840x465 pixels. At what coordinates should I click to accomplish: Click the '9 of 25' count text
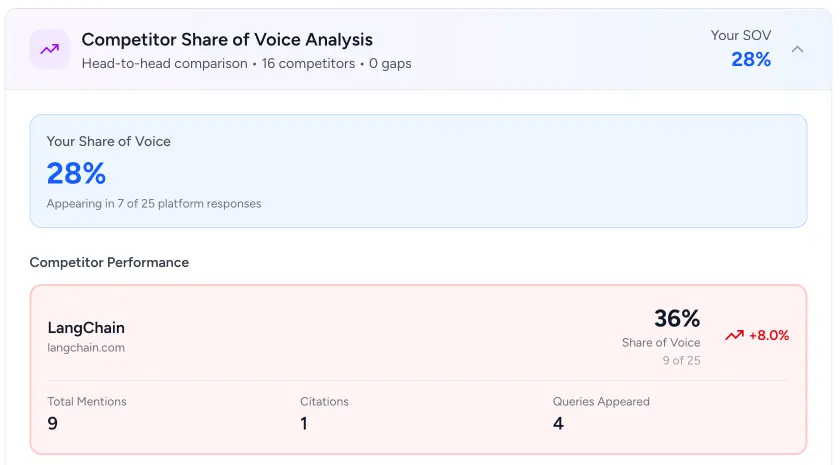click(681, 361)
